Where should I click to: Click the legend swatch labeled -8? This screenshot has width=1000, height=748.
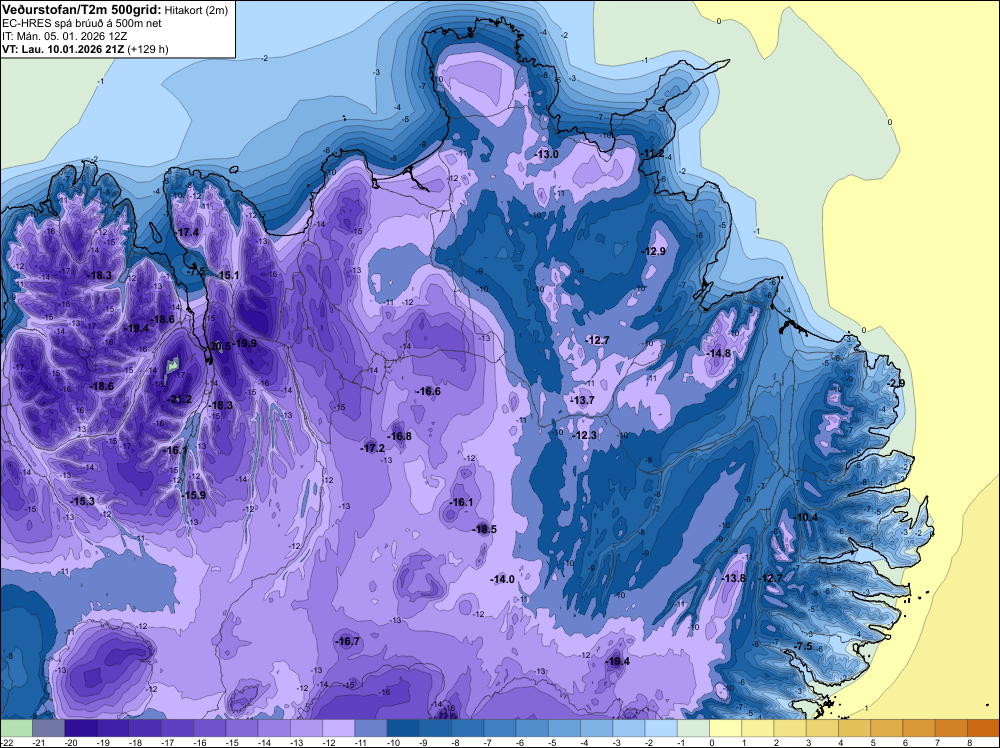click(x=467, y=728)
